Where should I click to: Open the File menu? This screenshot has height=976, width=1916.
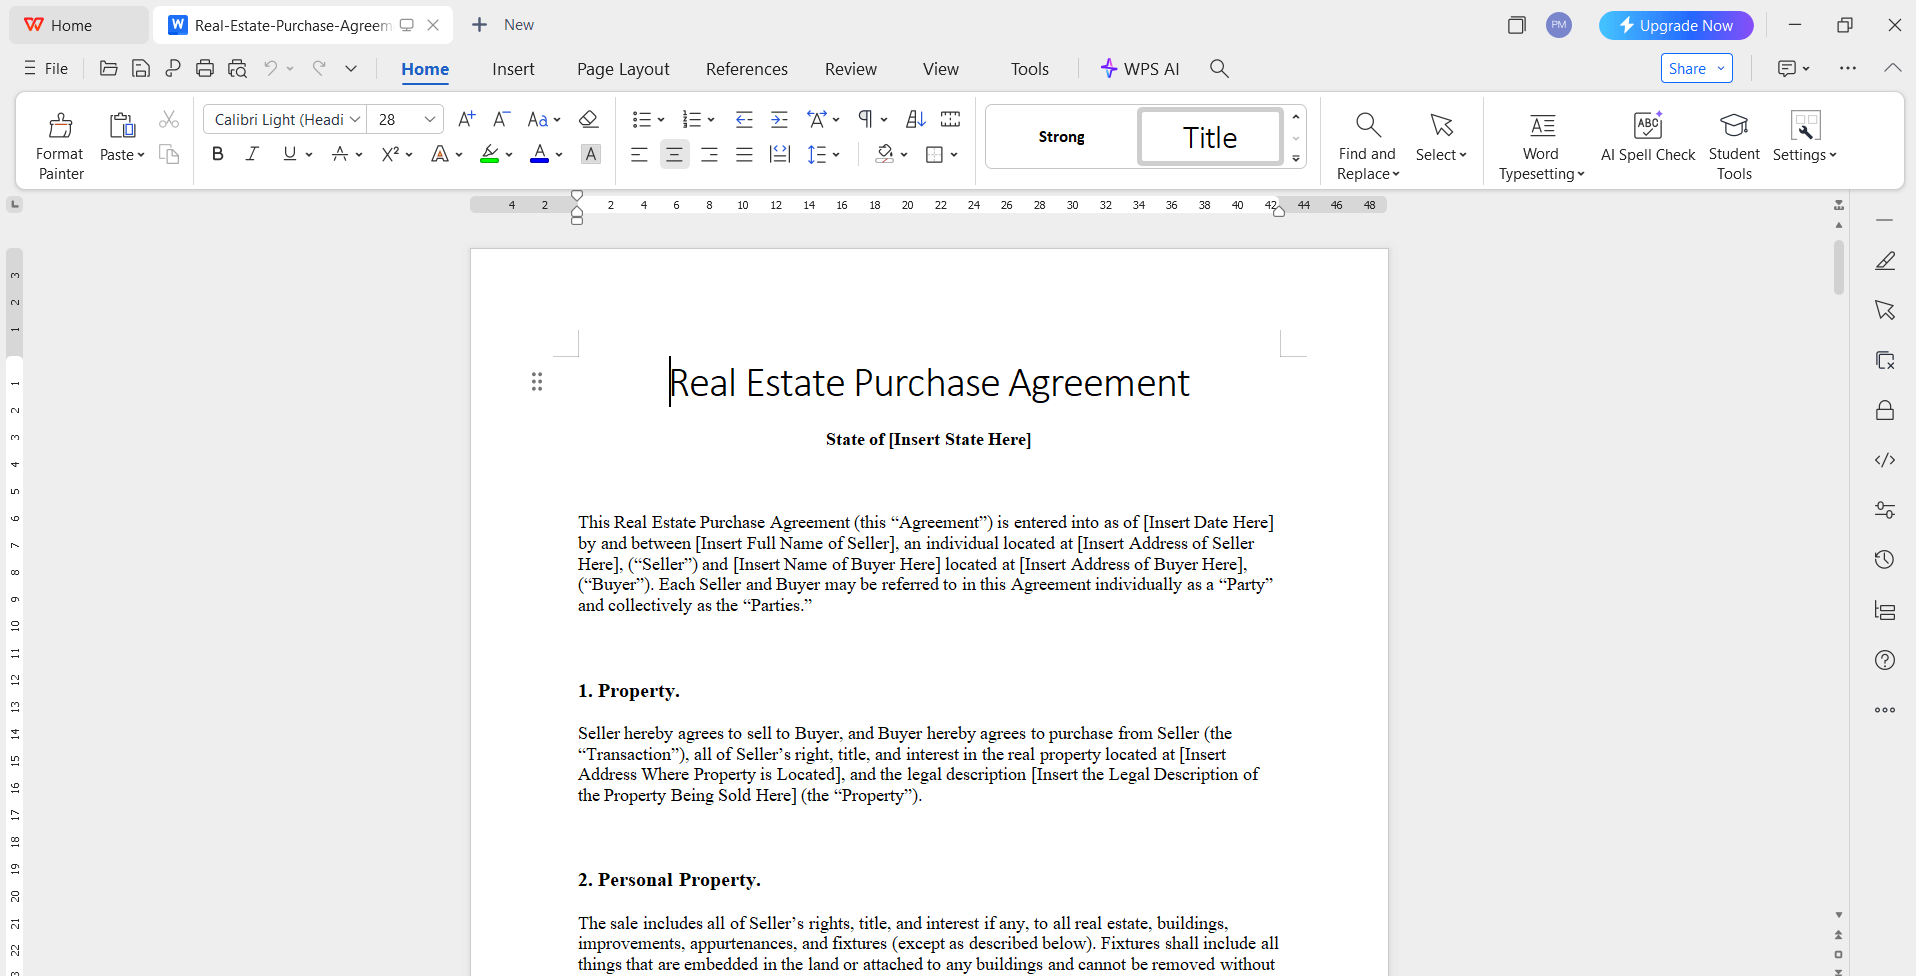coord(46,68)
